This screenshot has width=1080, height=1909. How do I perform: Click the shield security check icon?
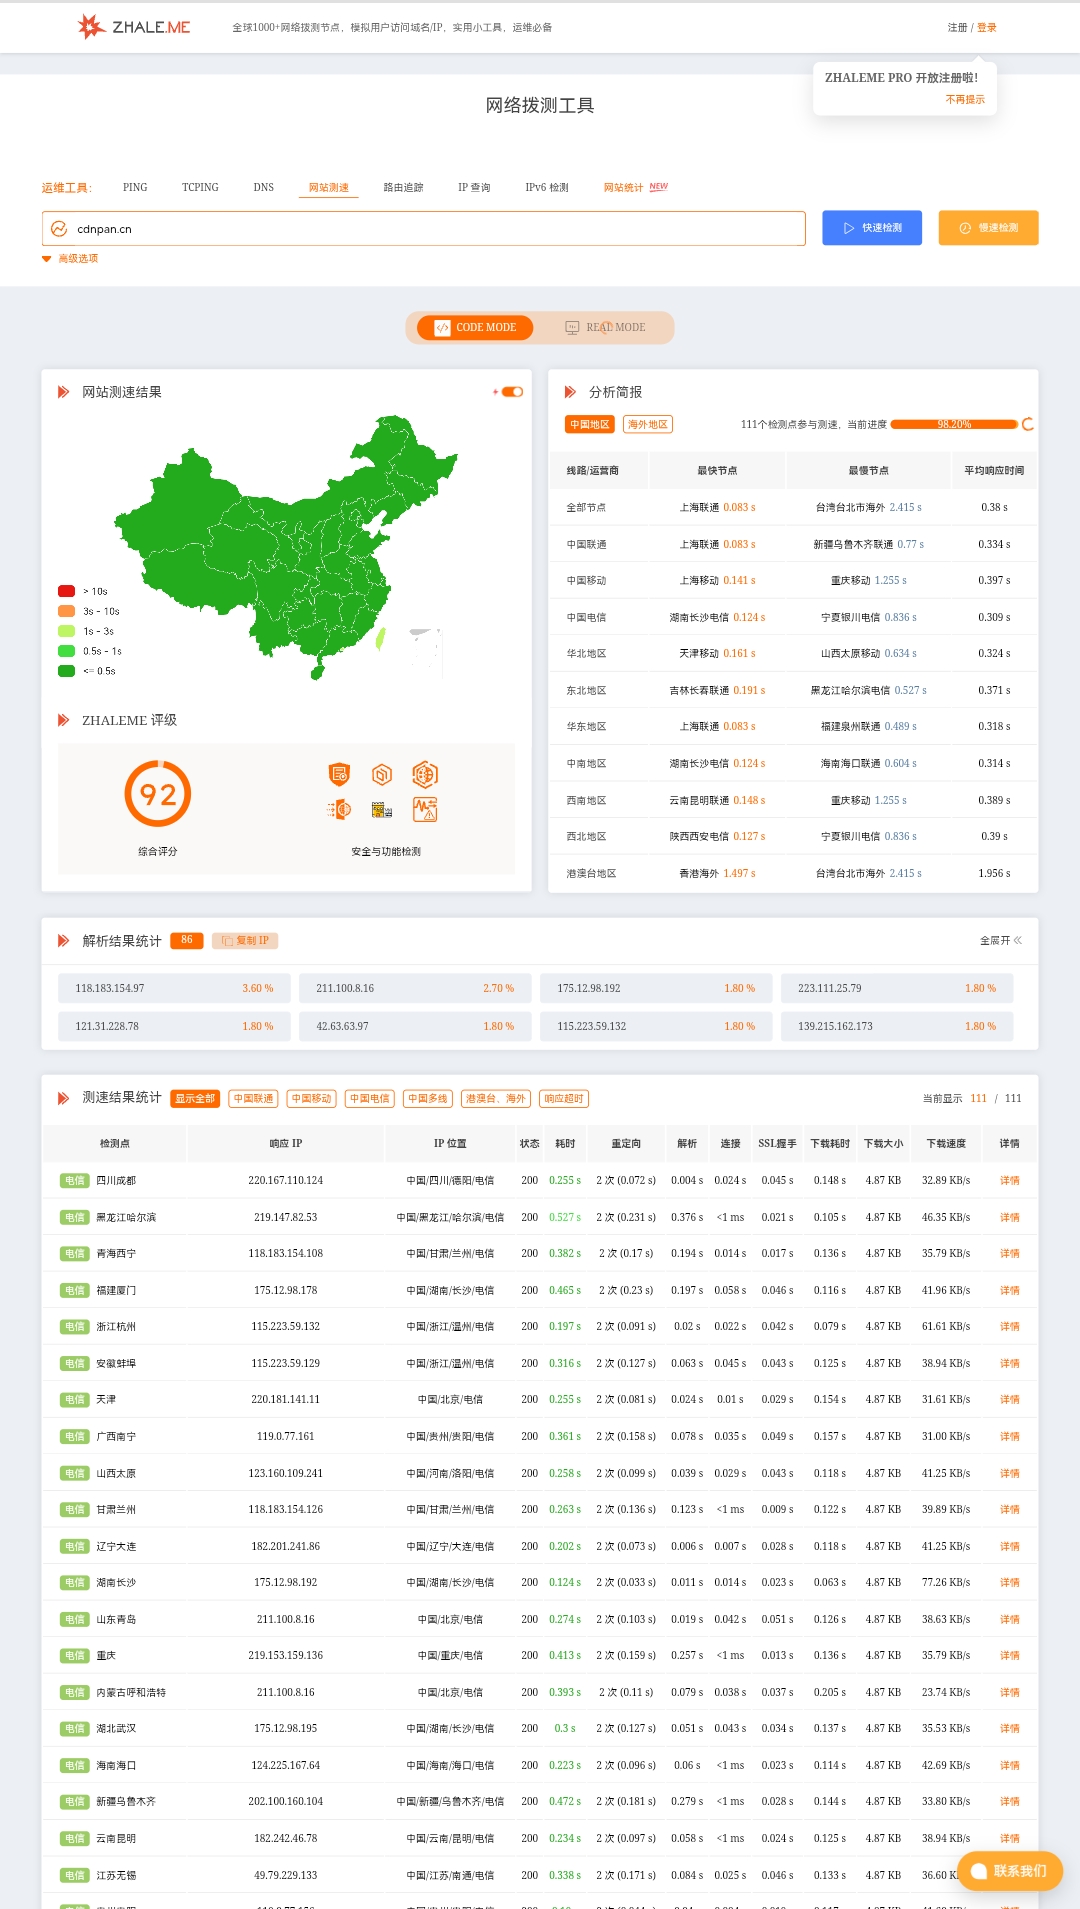[x=339, y=774]
